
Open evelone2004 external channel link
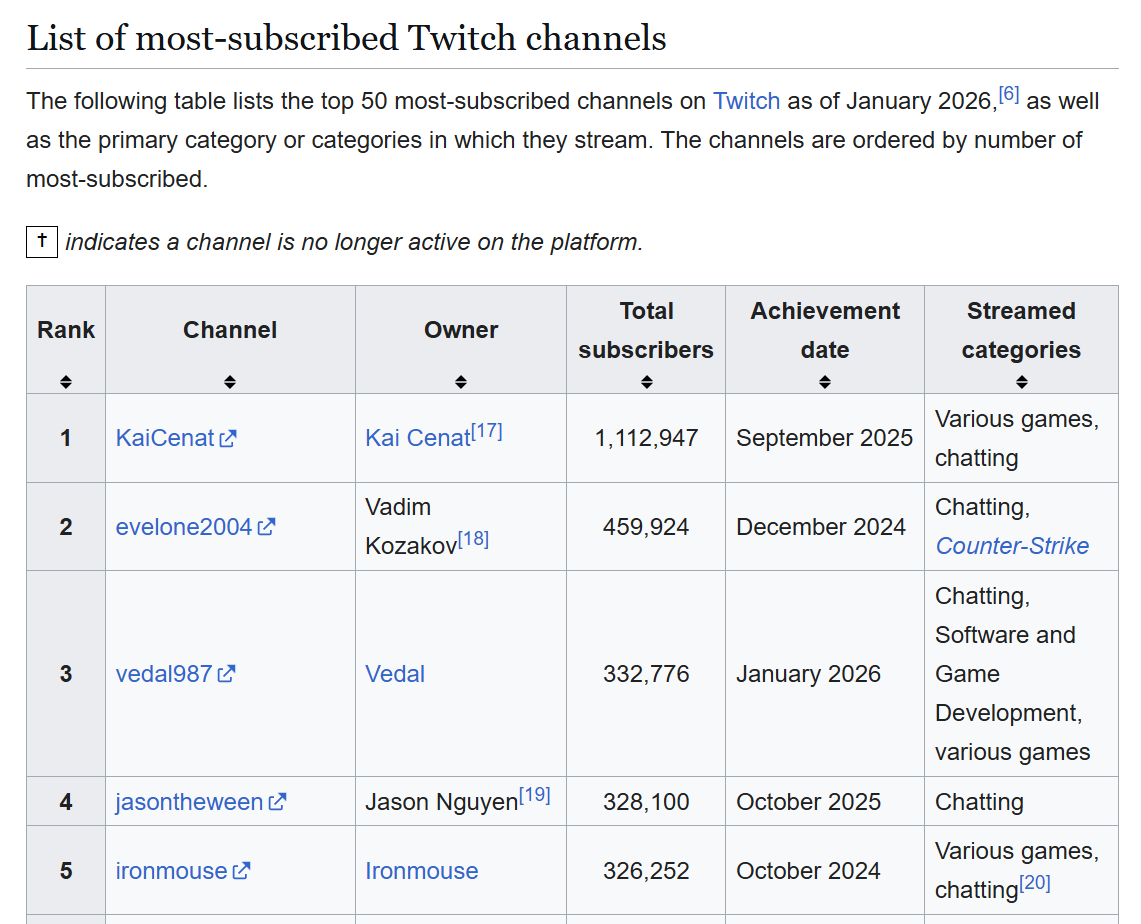click(x=195, y=527)
